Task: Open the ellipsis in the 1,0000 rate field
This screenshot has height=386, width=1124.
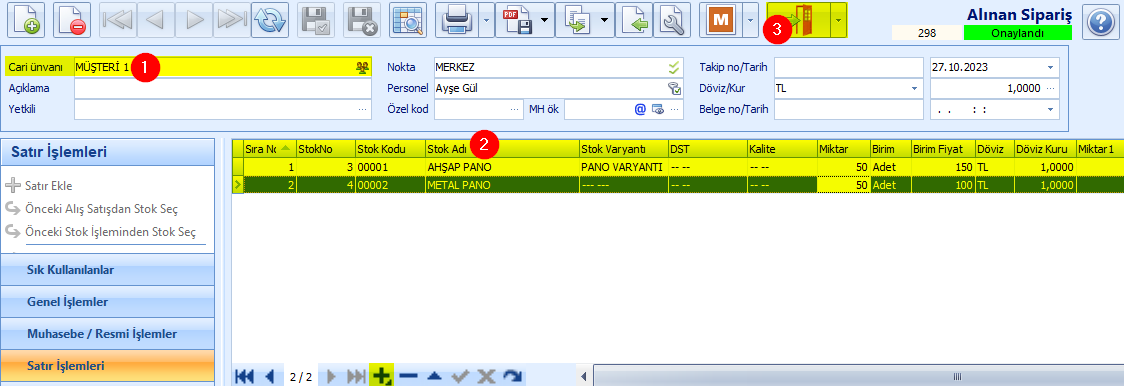Action: [1051, 88]
